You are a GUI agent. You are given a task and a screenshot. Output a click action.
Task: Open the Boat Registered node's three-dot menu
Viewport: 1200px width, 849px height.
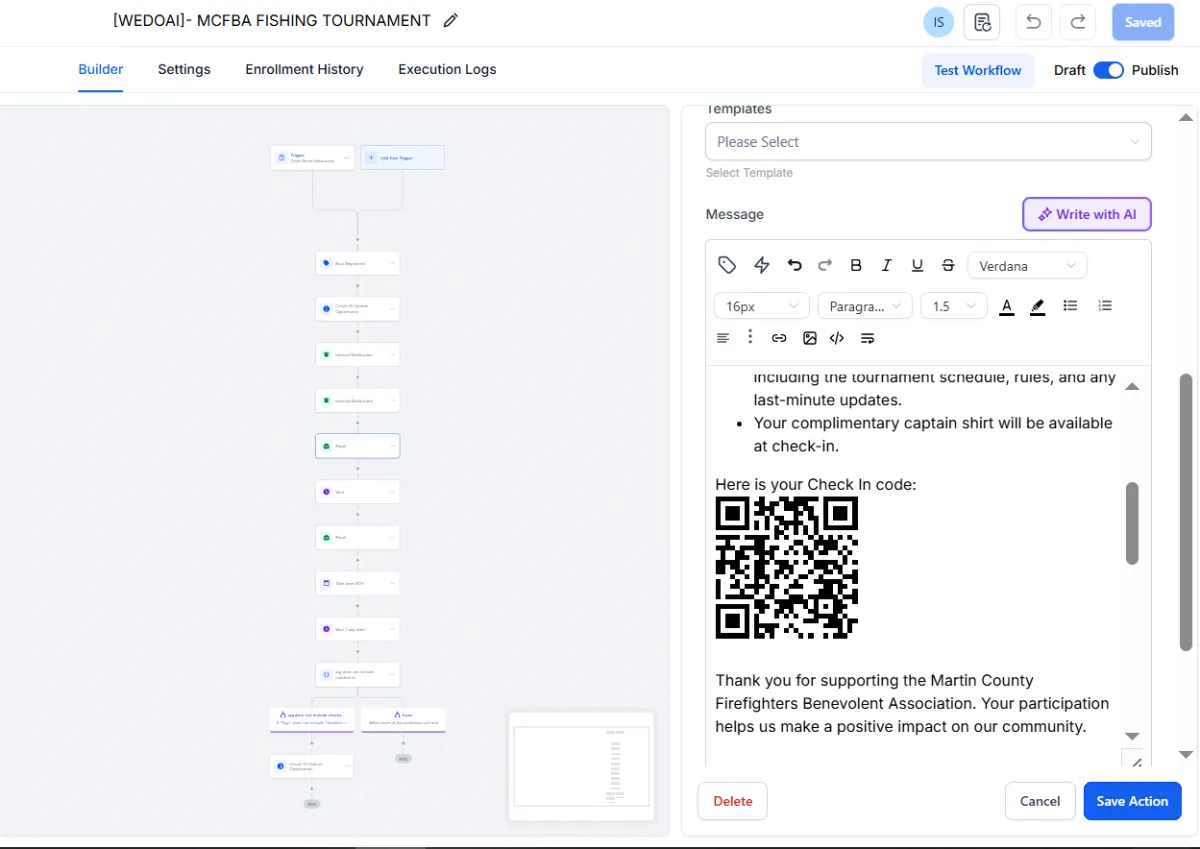coord(391,263)
